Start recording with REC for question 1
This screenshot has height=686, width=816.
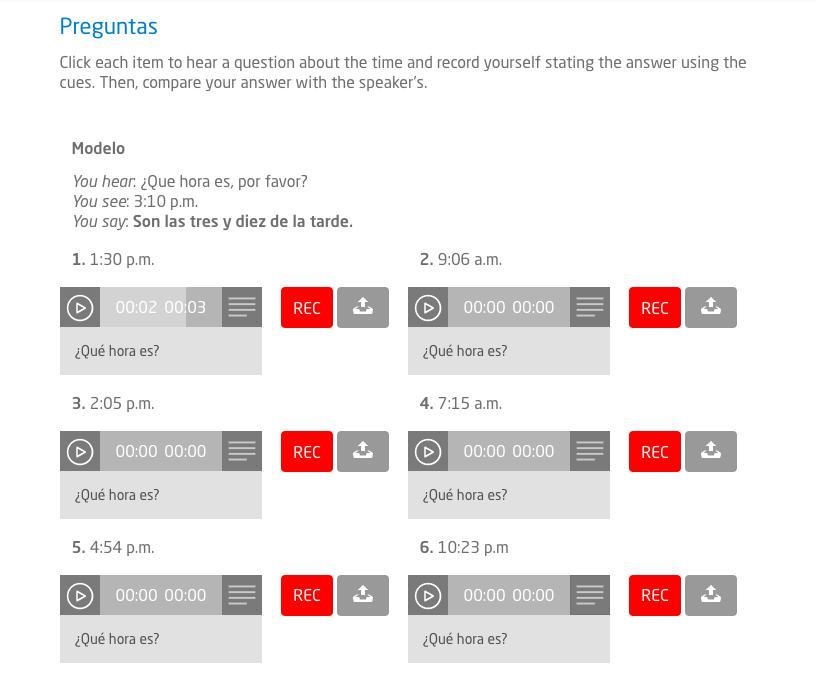(x=307, y=308)
